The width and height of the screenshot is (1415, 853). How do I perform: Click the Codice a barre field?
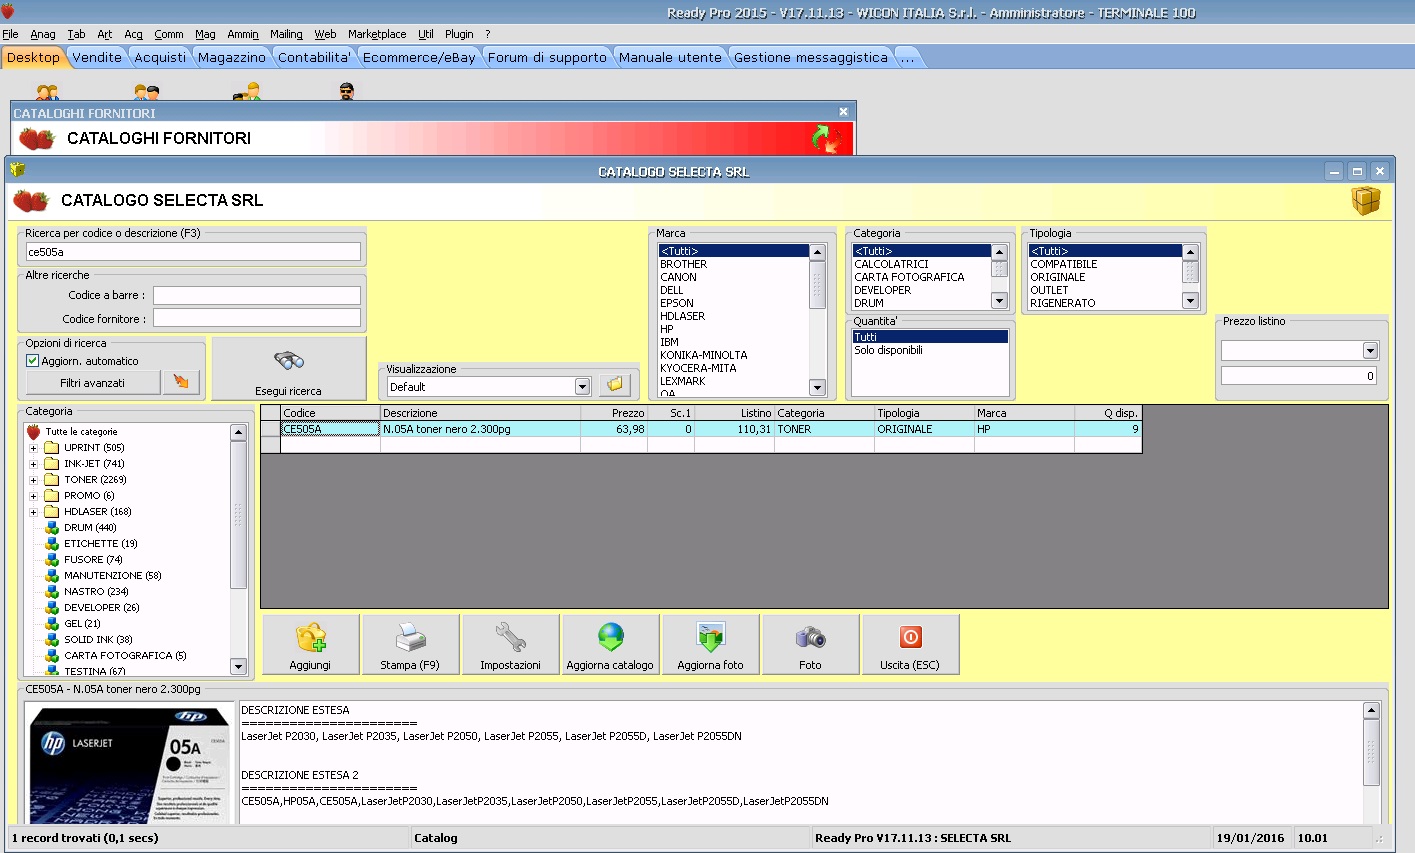pyautogui.click(x=256, y=295)
